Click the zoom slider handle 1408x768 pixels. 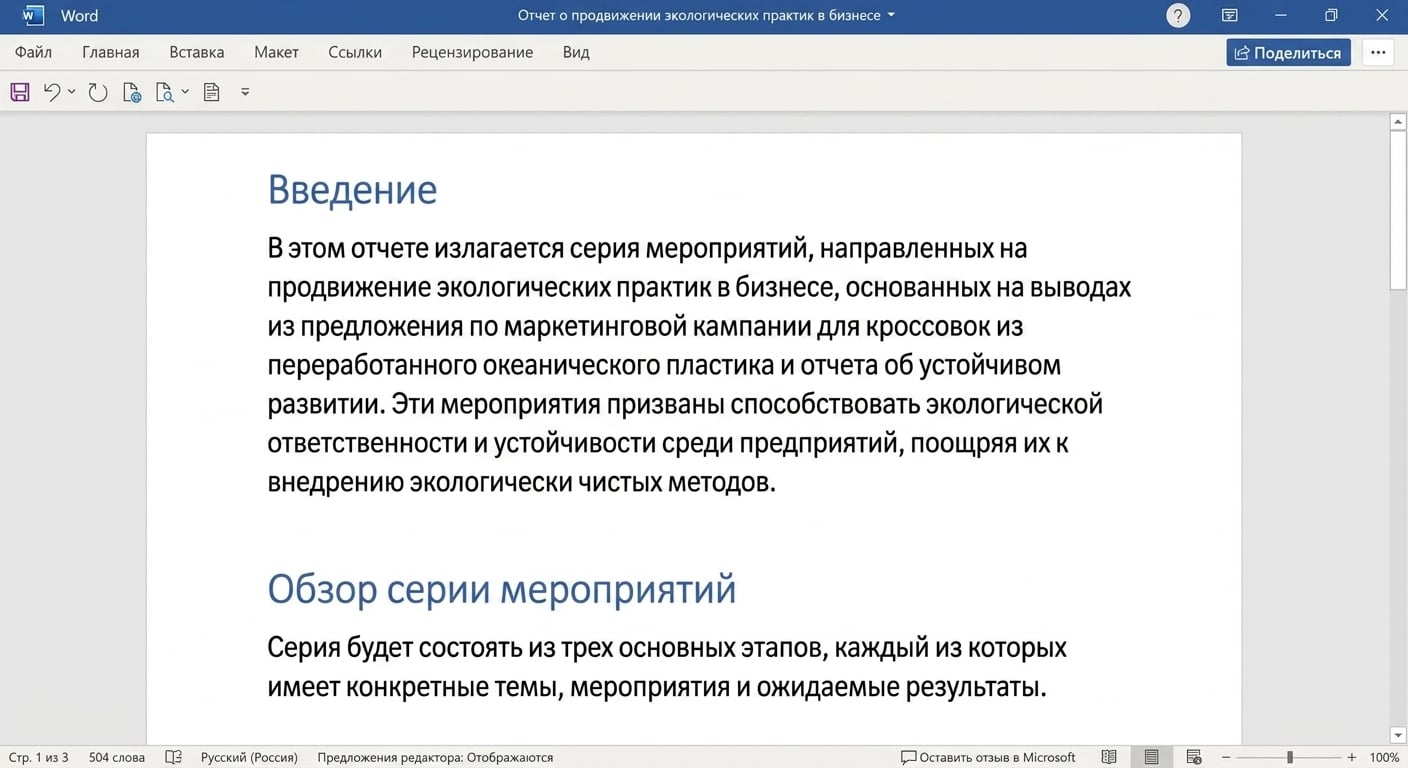(x=1290, y=757)
